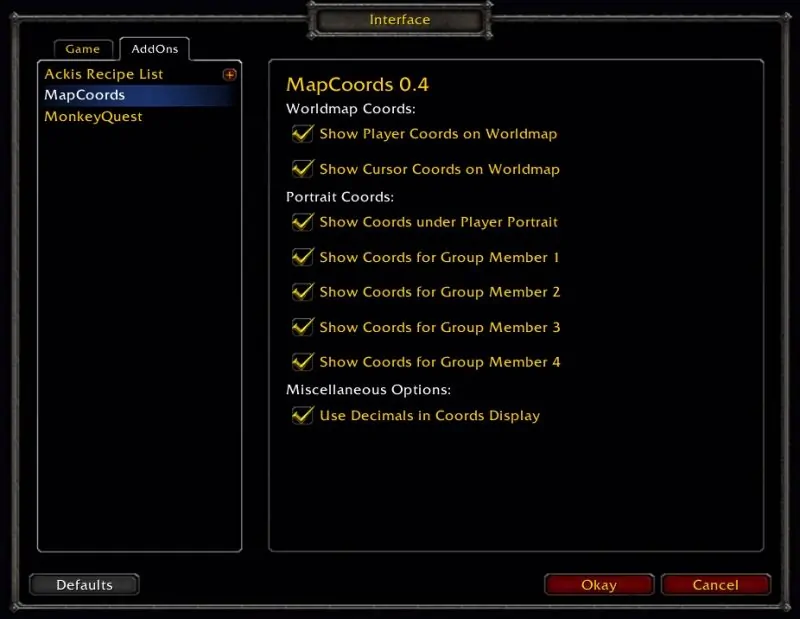Click the Cancel button
The image size is (800, 619).
[715, 584]
